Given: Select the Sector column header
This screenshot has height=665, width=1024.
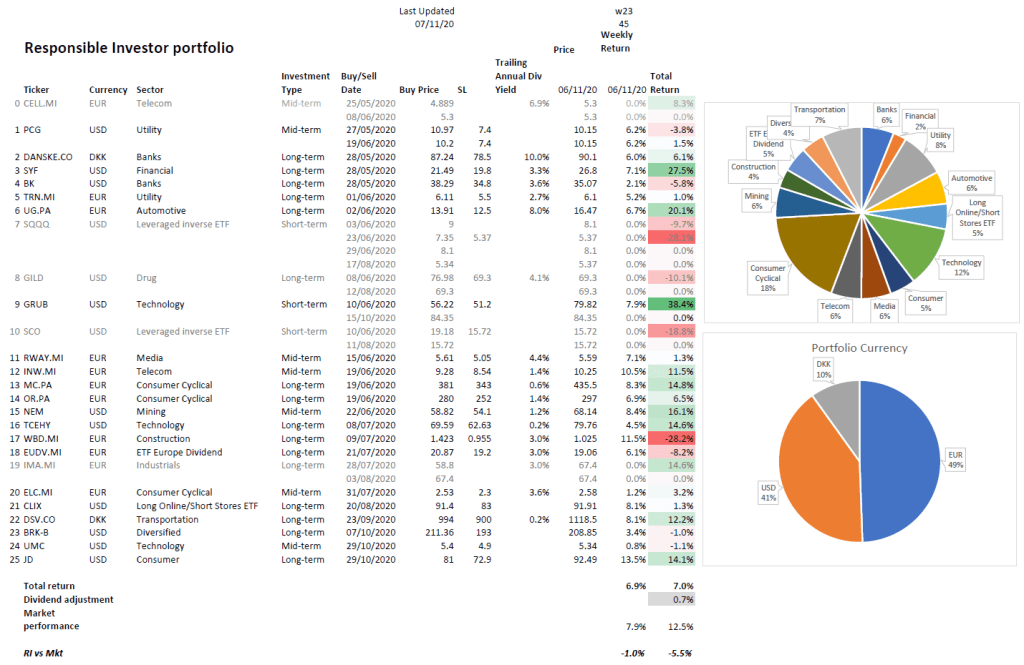Looking at the screenshot, I should click(150, 89).
